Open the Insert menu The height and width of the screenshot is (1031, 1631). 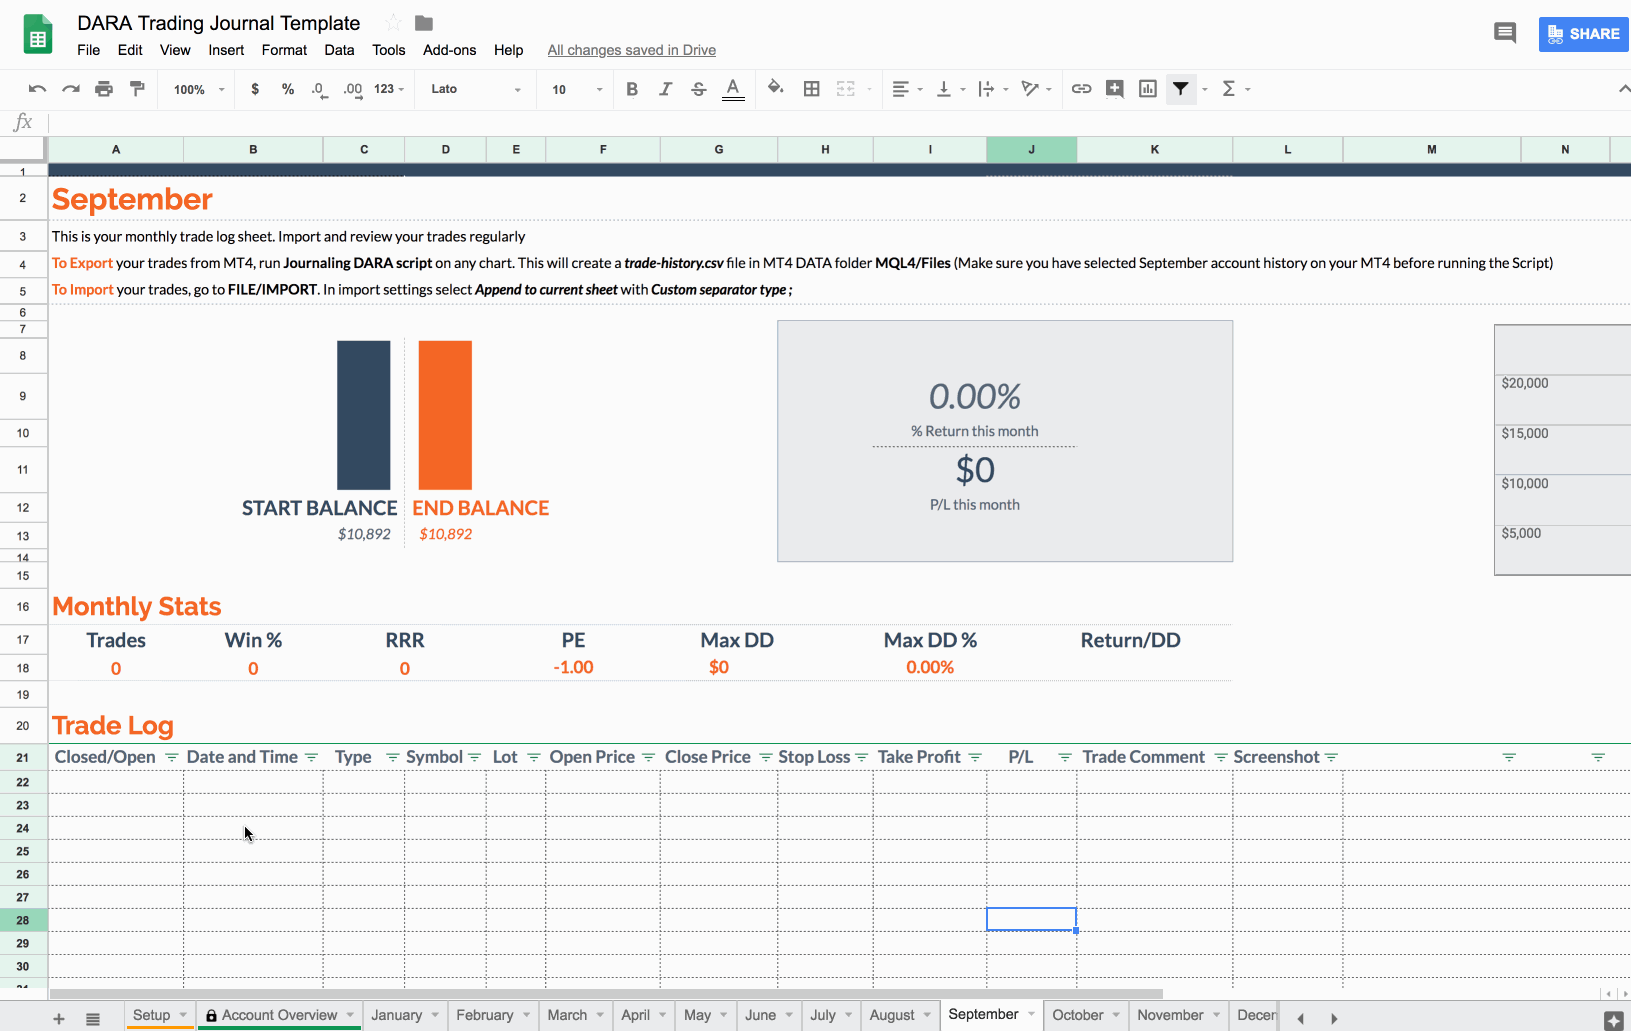point(226,50)
